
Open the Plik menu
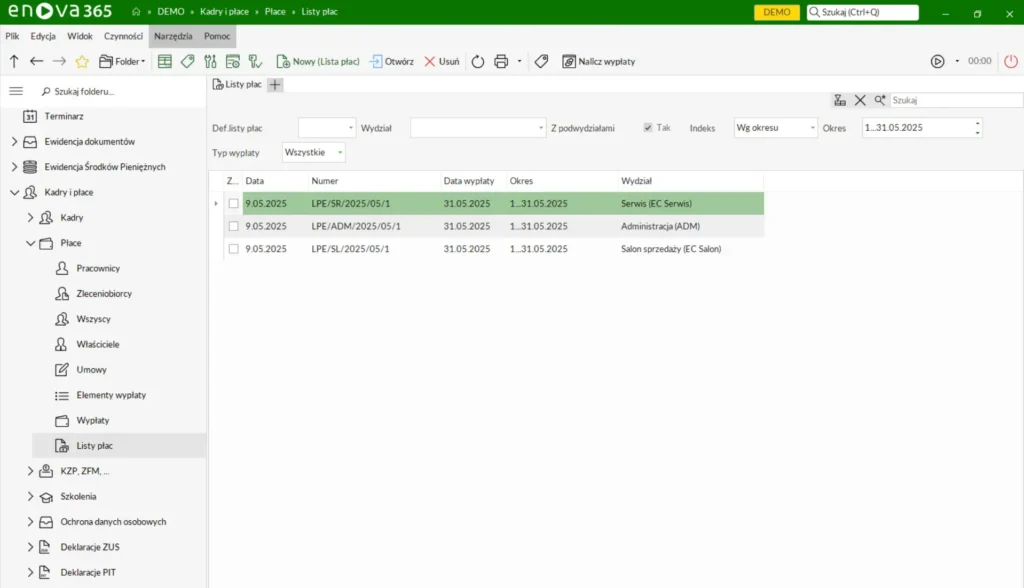point(12,37)
